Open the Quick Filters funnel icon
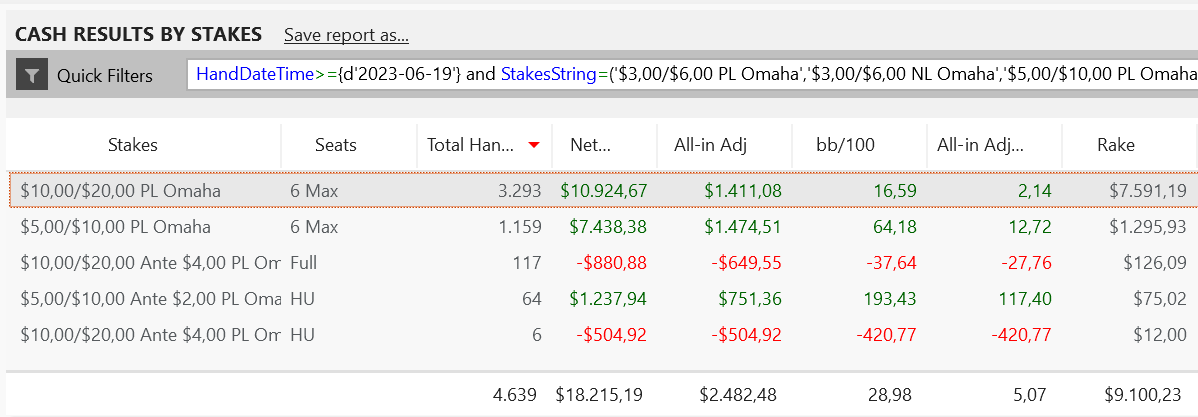Screen dimensions: 1198x417 click(x=32, y=75)
